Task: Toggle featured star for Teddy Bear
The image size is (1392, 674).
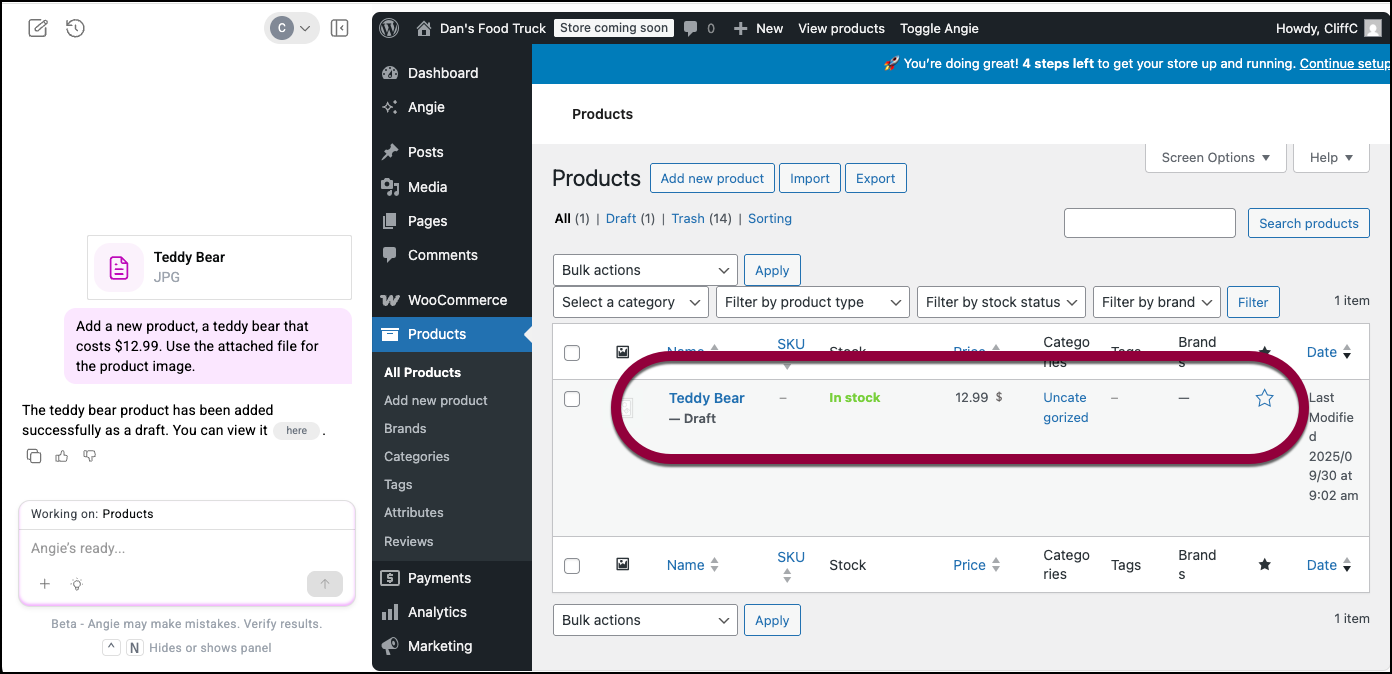Action: click(1264, 398)
